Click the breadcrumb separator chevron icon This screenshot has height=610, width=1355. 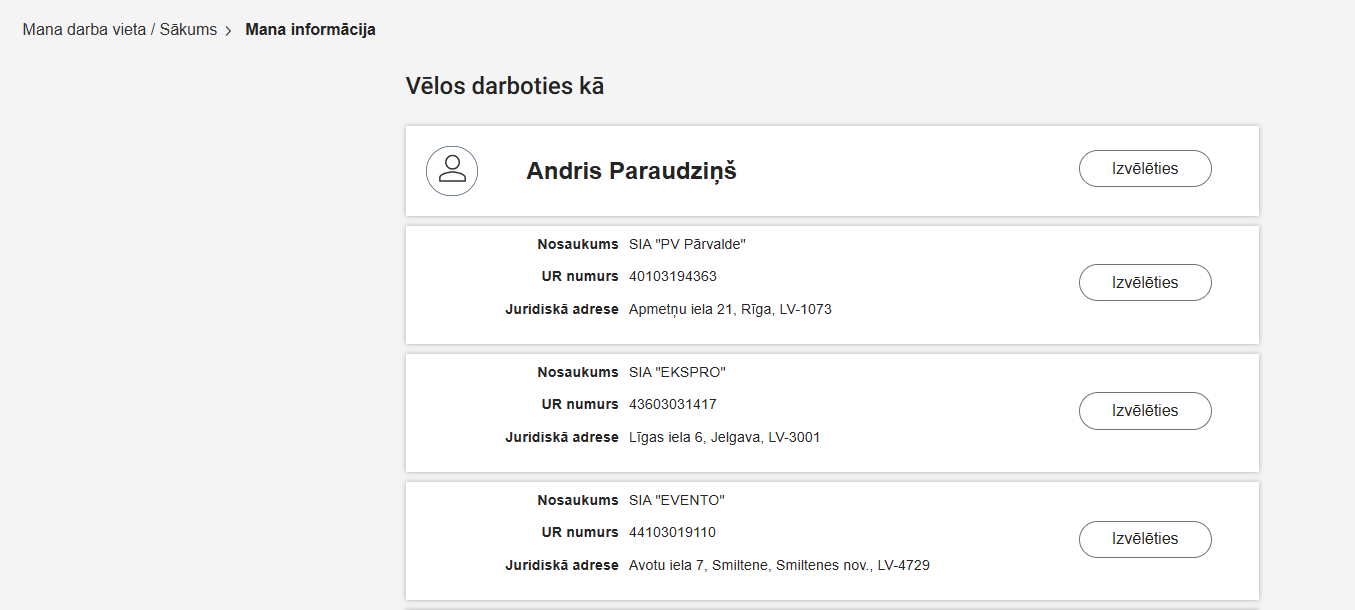tap(228, 29)
